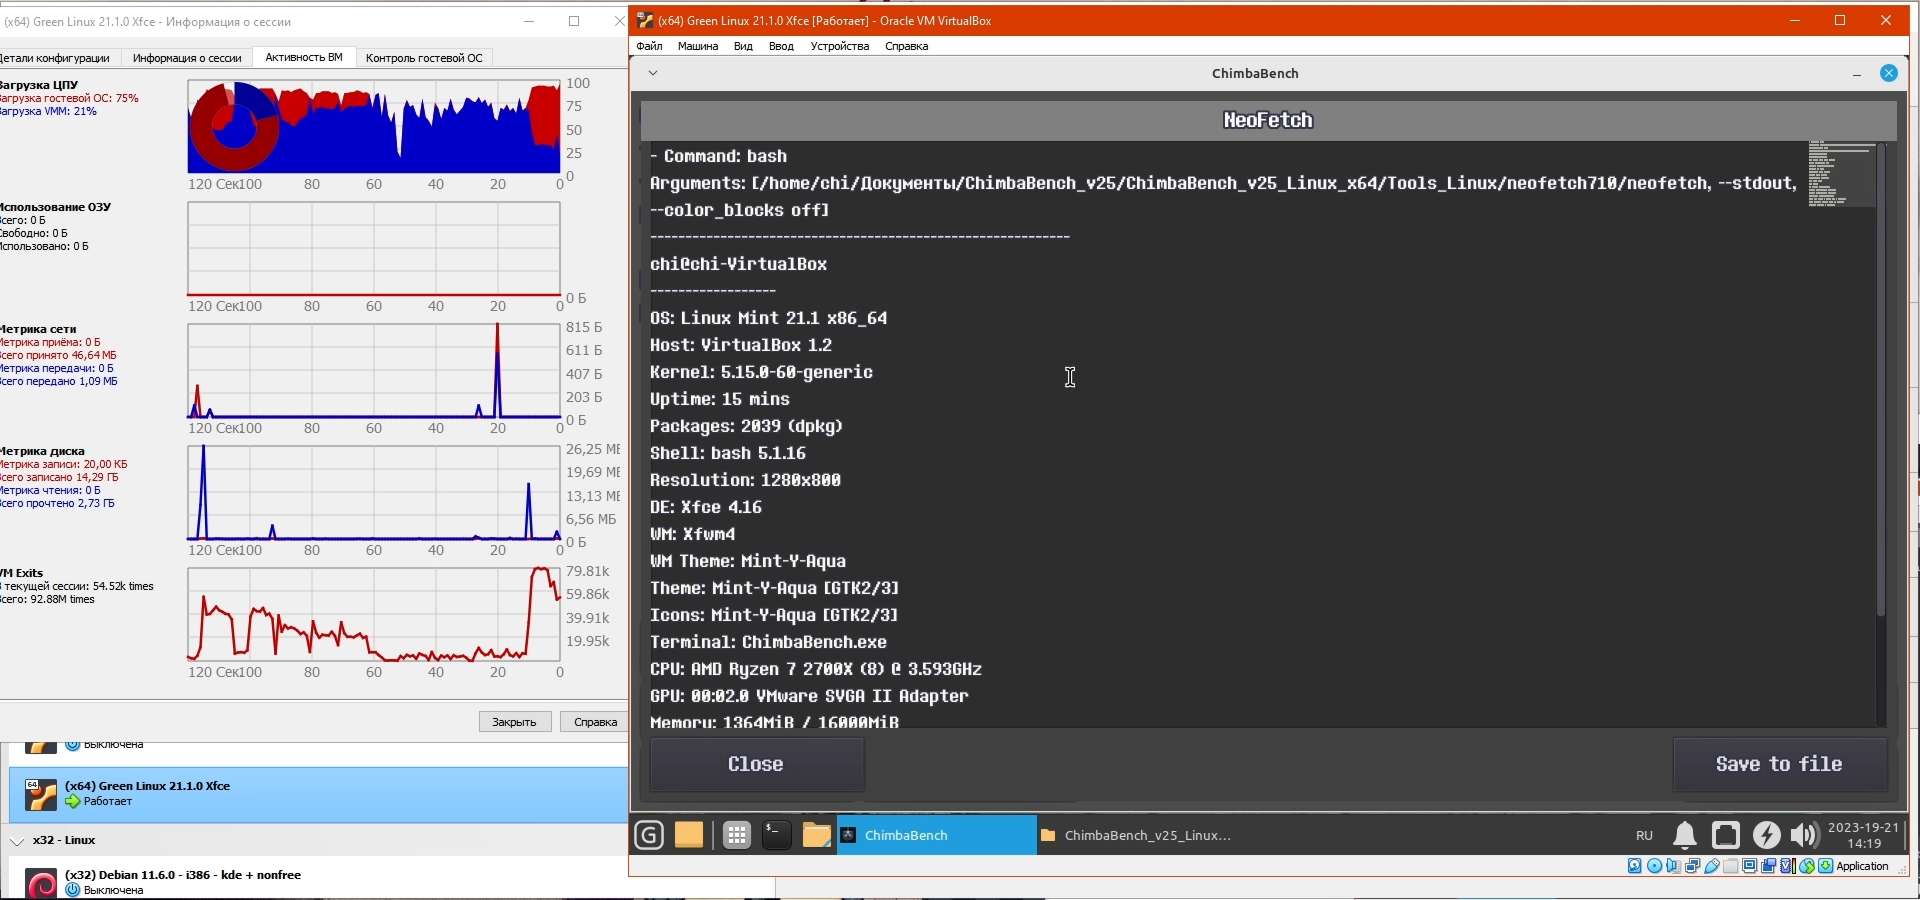Click the line 'Packages: 2039 (dpkg)'

747,426
